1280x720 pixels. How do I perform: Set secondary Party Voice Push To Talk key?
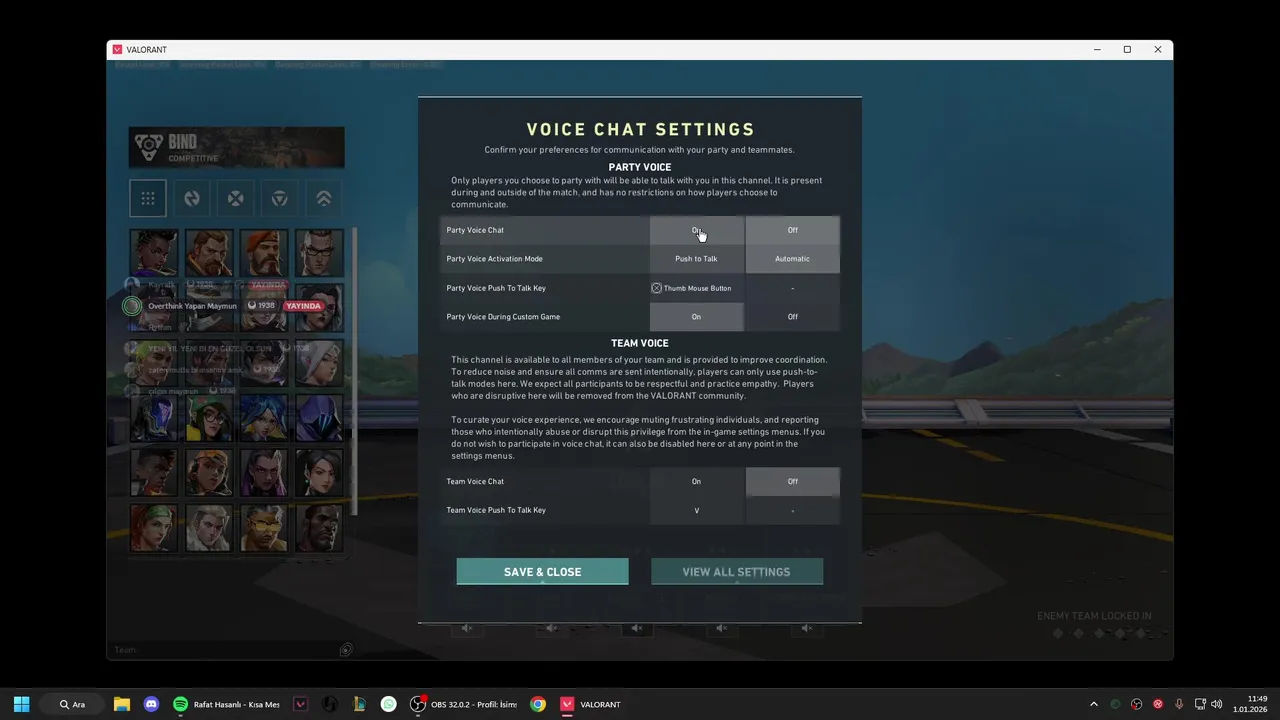(x=793, y=288)
